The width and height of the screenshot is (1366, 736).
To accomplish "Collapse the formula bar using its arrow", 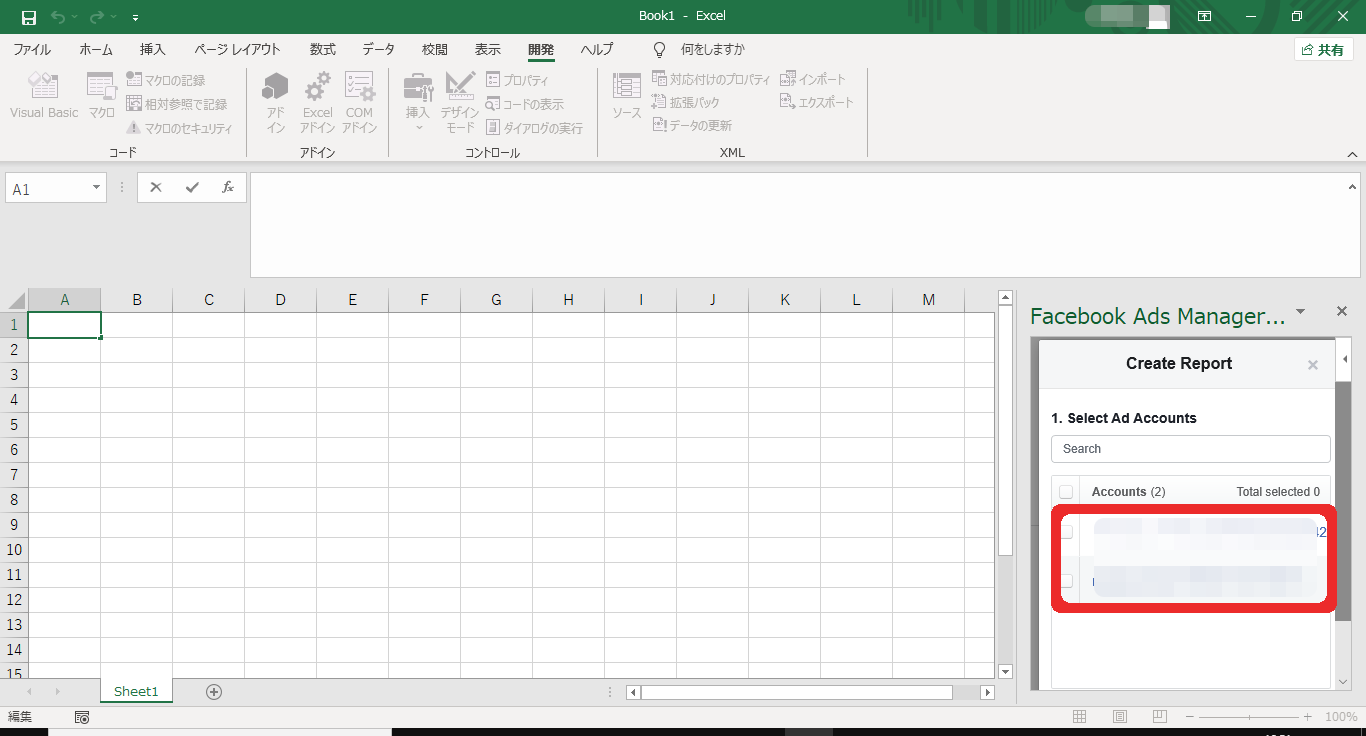I will 1352,186.
